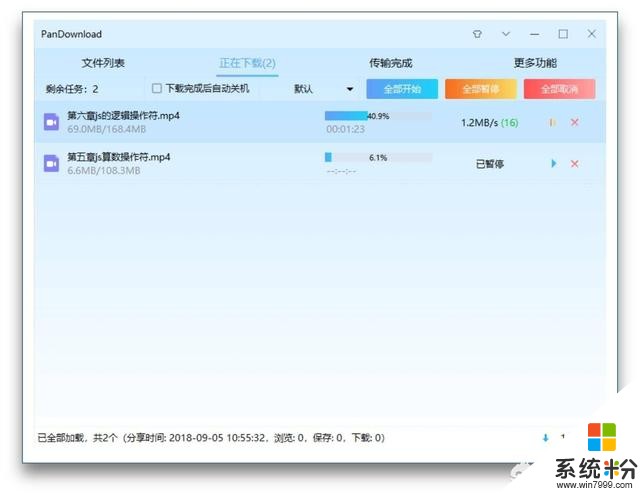Viewport: 640px width, 496px height.
Task: Select the 第五章js算数操作符.mp4 file name
Action: coord(119,157)
